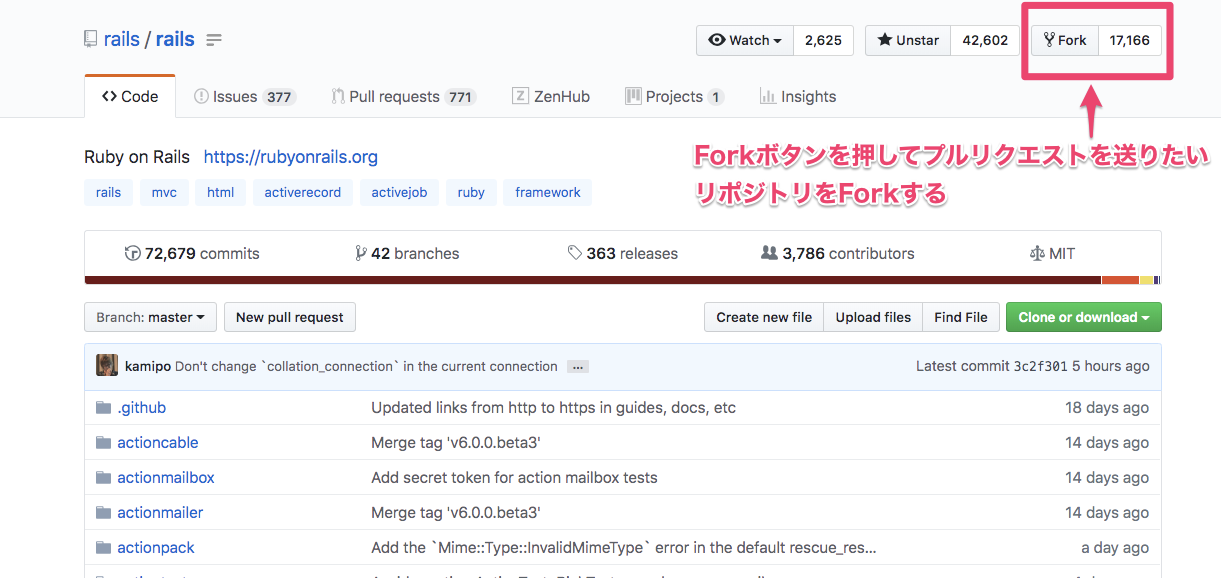
Task: Click the repository book icon beside rails
Action: (x=91, y=40)
